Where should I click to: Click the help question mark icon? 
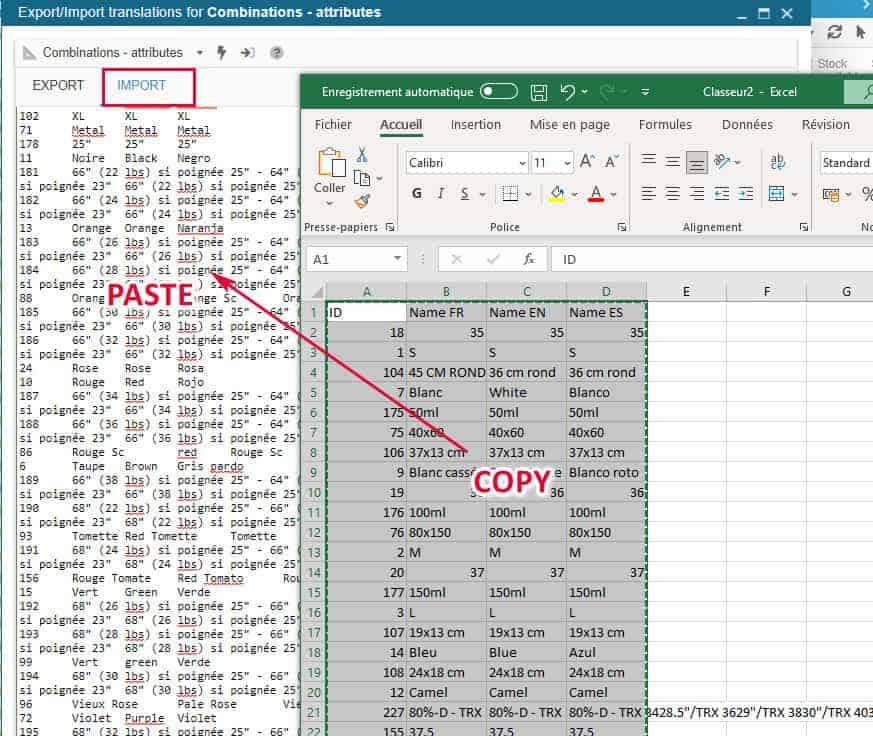click(x=277, y=52)
